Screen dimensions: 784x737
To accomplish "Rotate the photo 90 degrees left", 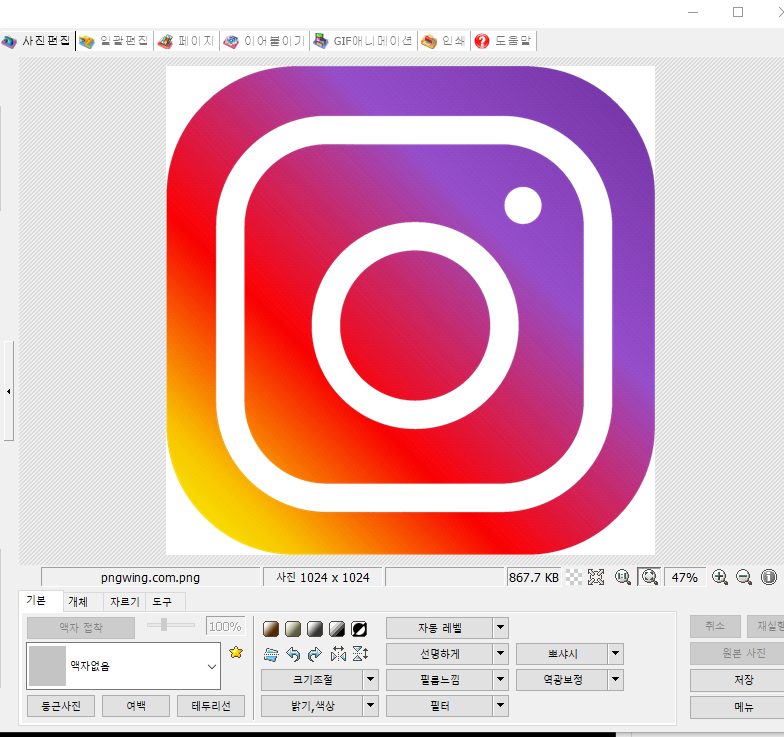I will tap(293, 654).
